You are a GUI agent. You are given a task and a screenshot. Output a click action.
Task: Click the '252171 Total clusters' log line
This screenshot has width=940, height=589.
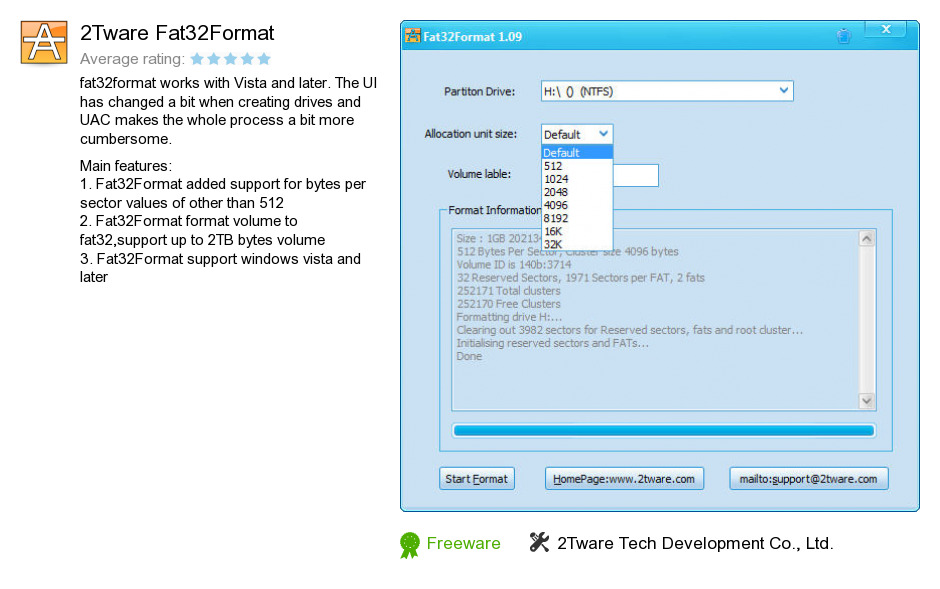[x=508, y=291]
